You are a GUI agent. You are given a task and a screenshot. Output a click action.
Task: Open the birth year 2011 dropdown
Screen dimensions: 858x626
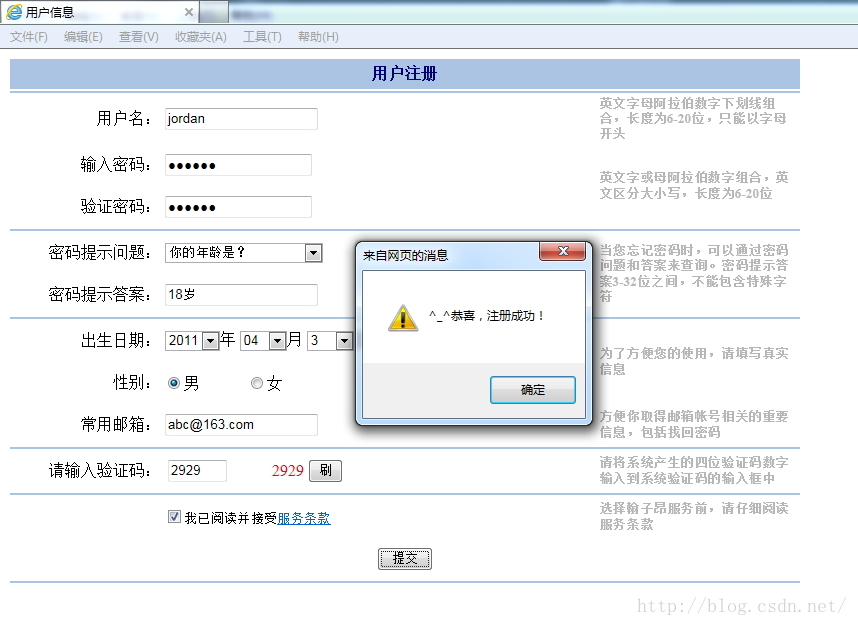tap(210, 341)
